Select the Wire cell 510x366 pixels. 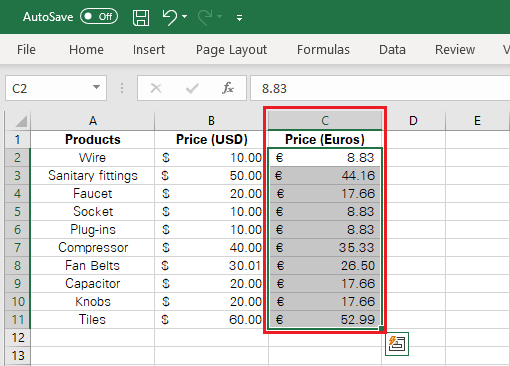coord(93,157)
